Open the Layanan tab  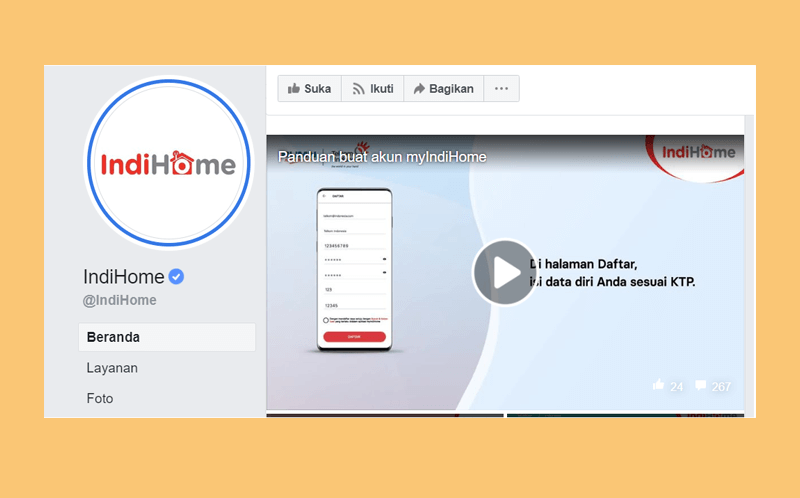point(112,368)
